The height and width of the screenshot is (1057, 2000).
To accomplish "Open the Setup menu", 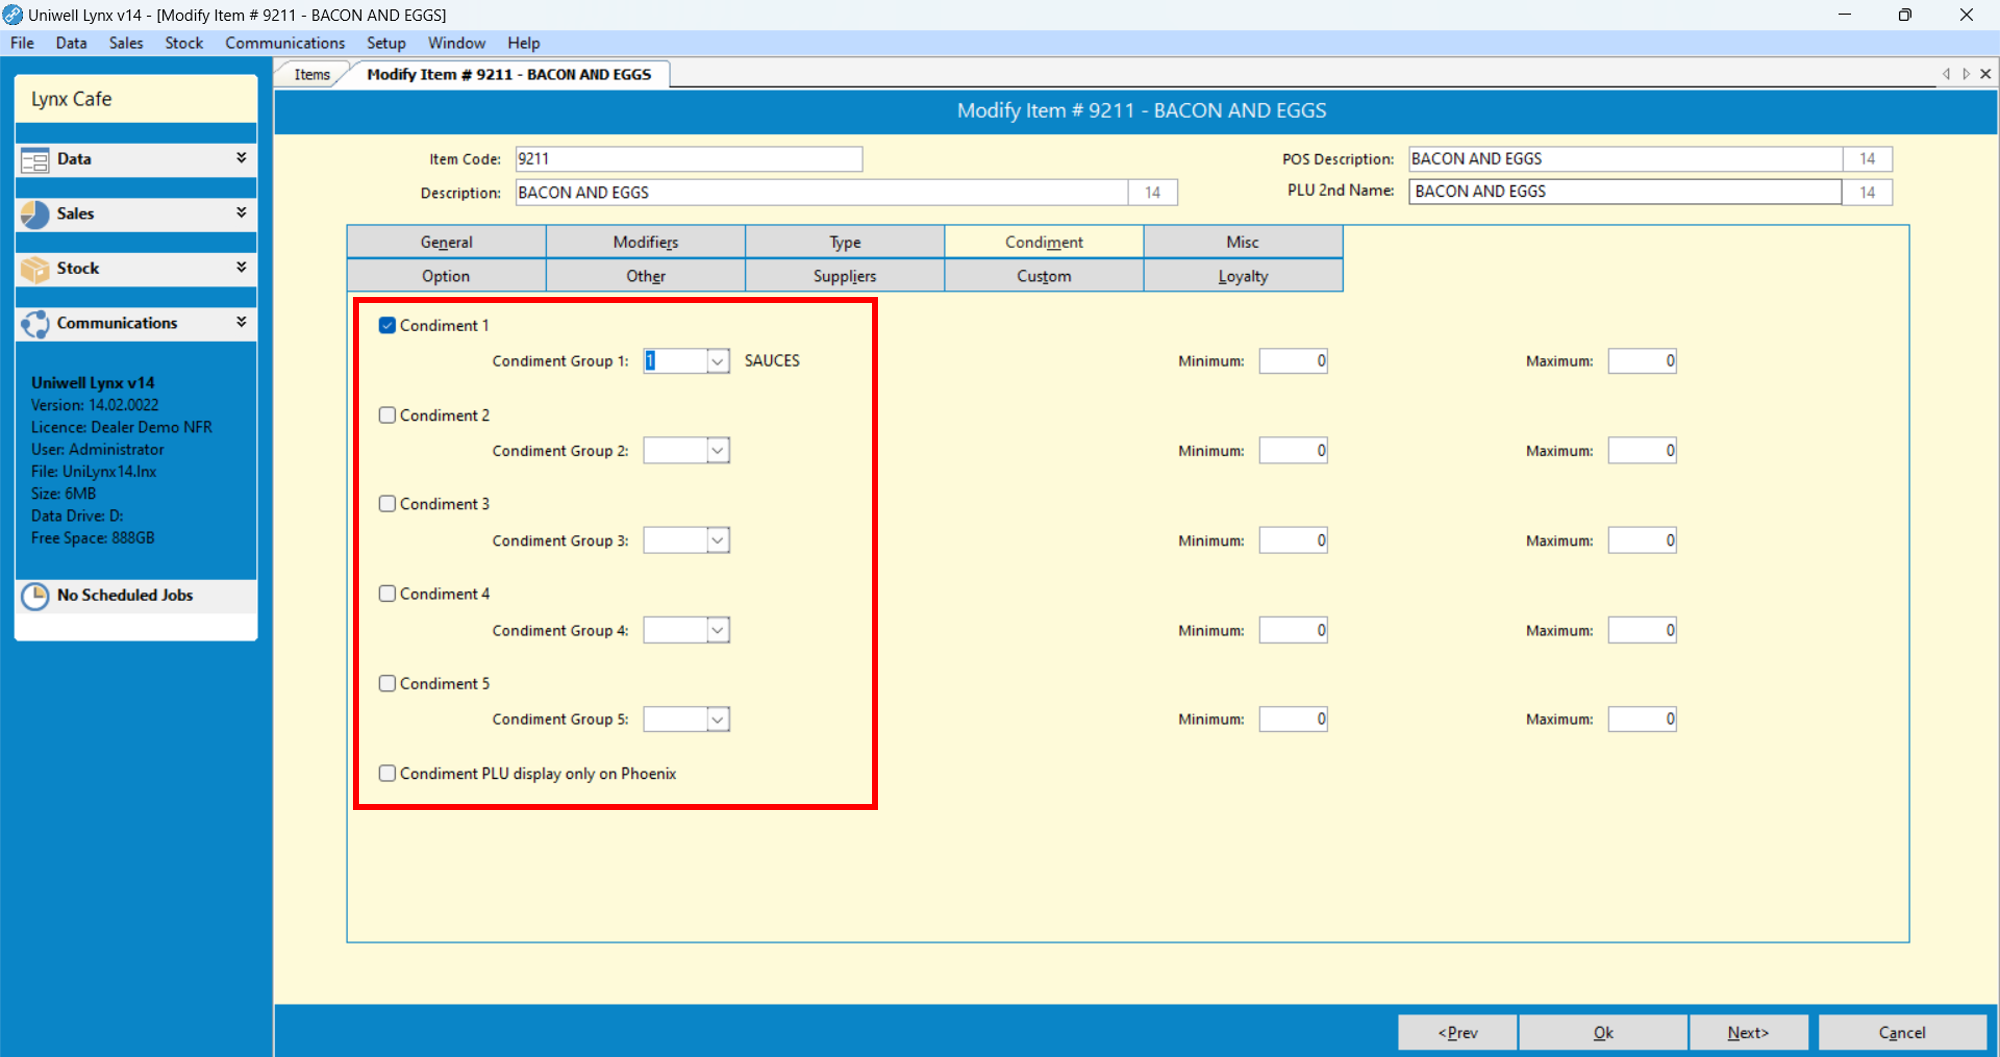I will click(386, 43).
